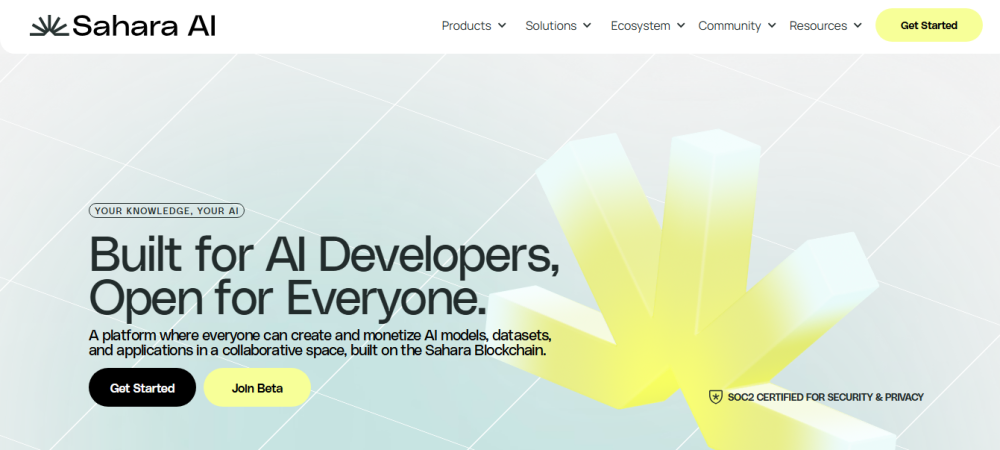Click the Sahara AI logo icon

[49, 26]
